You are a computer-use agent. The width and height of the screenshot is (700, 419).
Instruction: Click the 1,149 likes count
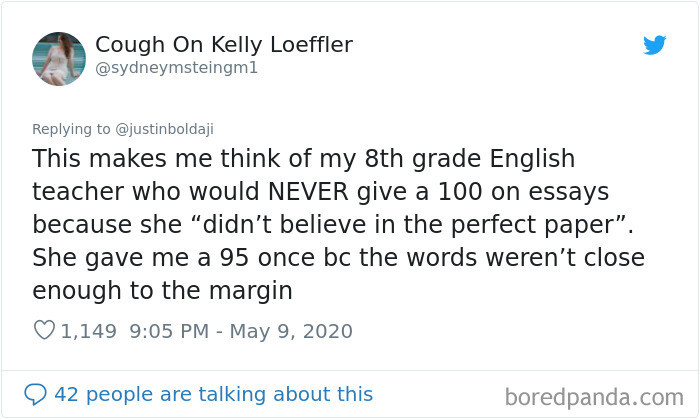tap(89, 330)
